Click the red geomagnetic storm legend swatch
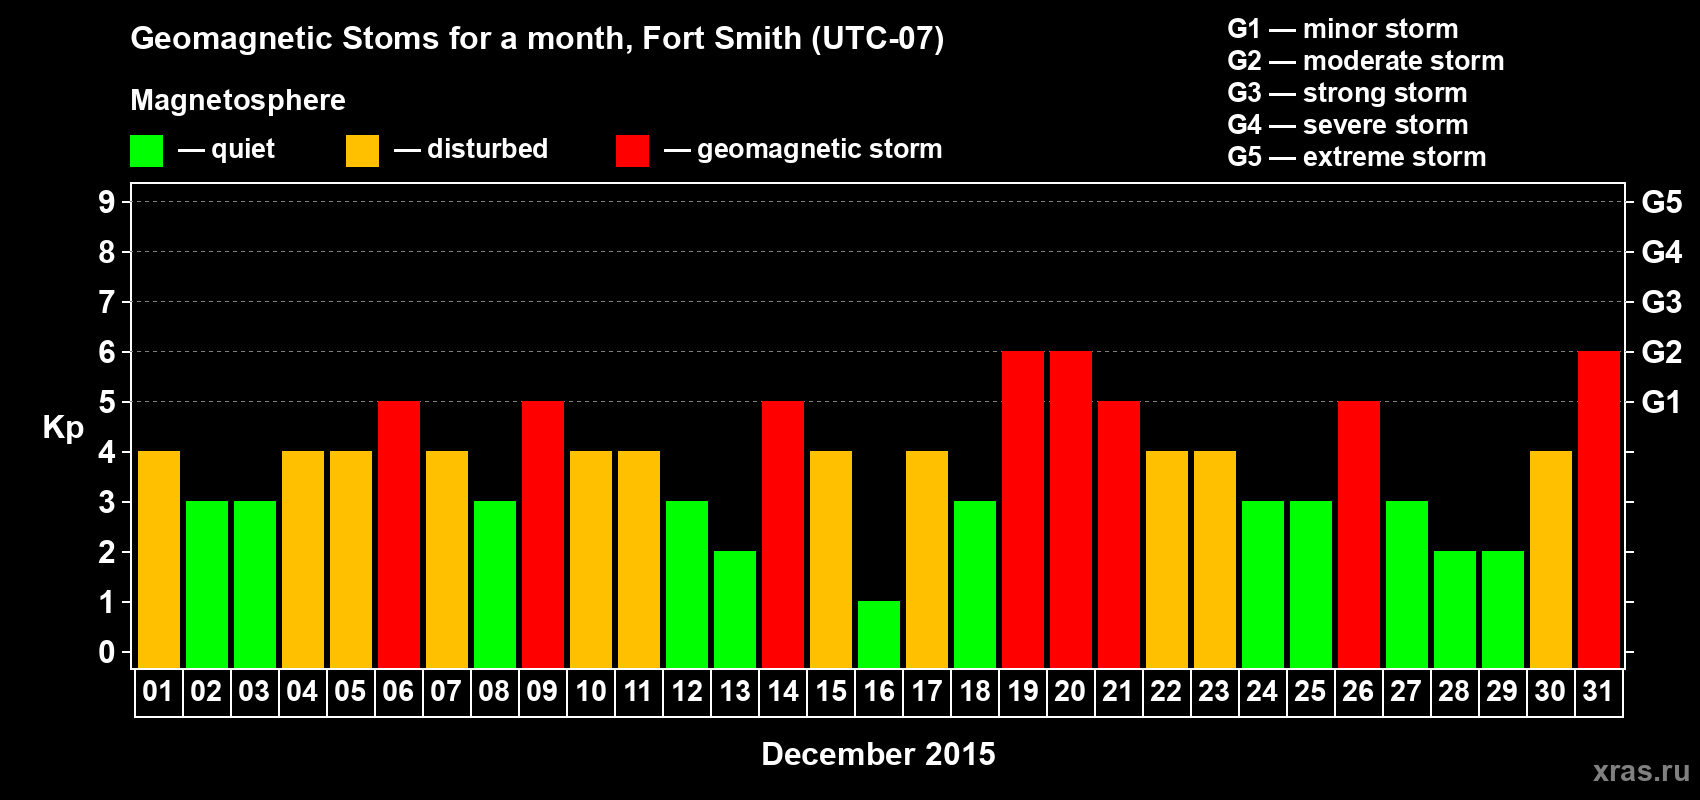Viewport: 1700px width, 800px height. pyautogui.click(x=632, y=151)
